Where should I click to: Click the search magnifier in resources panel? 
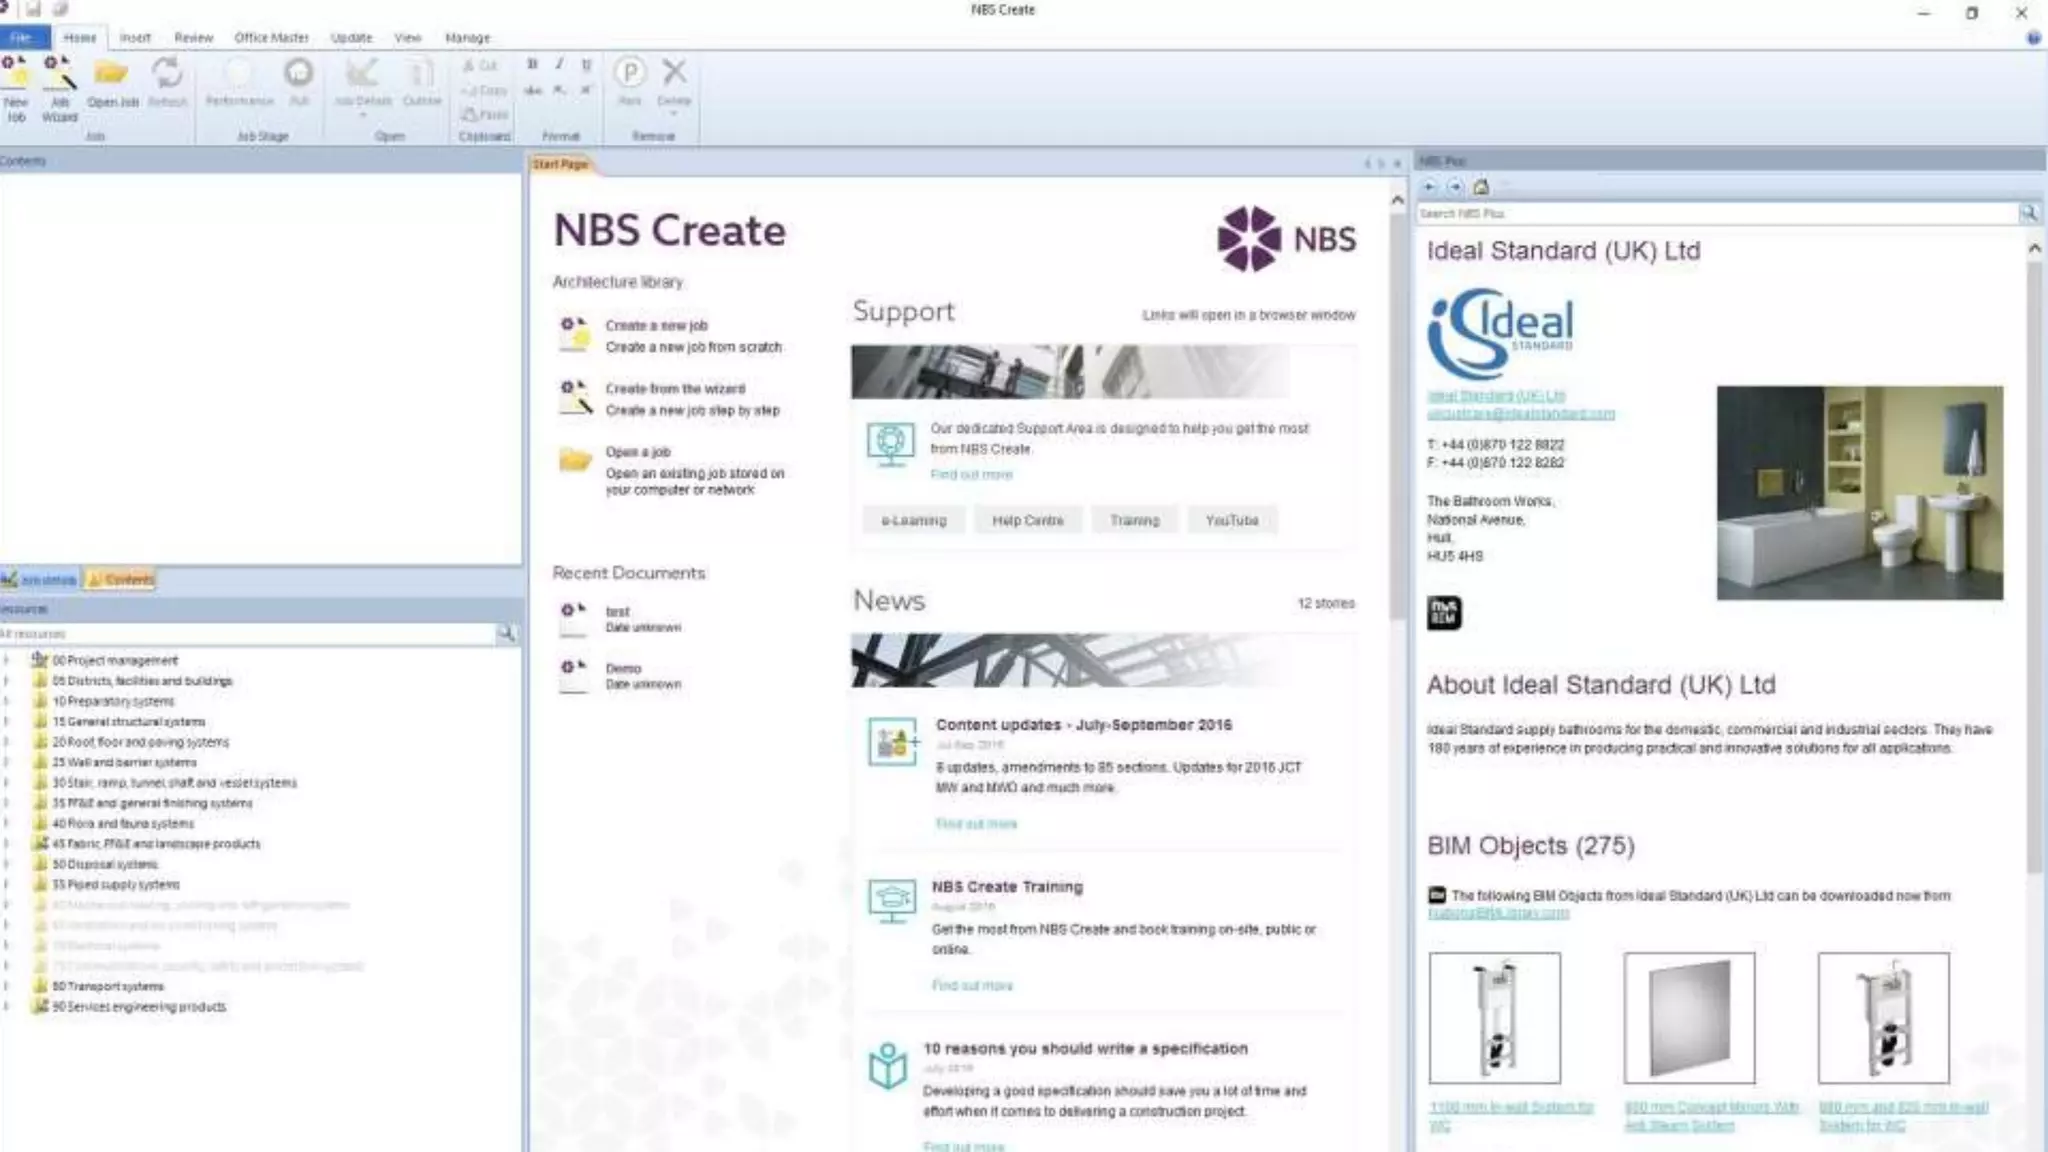point(507,633)
